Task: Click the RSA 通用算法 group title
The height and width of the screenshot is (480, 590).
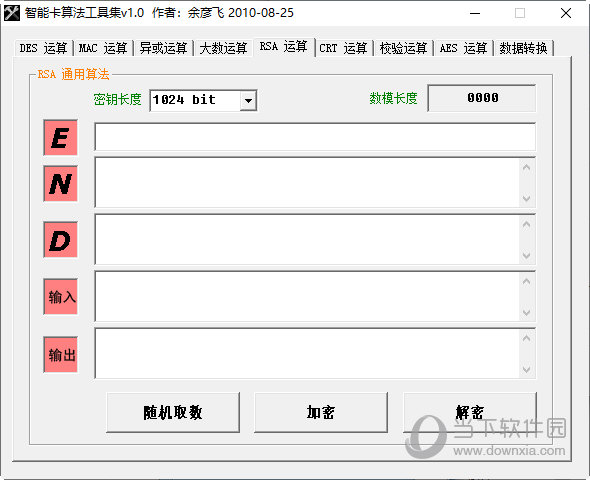Action: [73, 74]
